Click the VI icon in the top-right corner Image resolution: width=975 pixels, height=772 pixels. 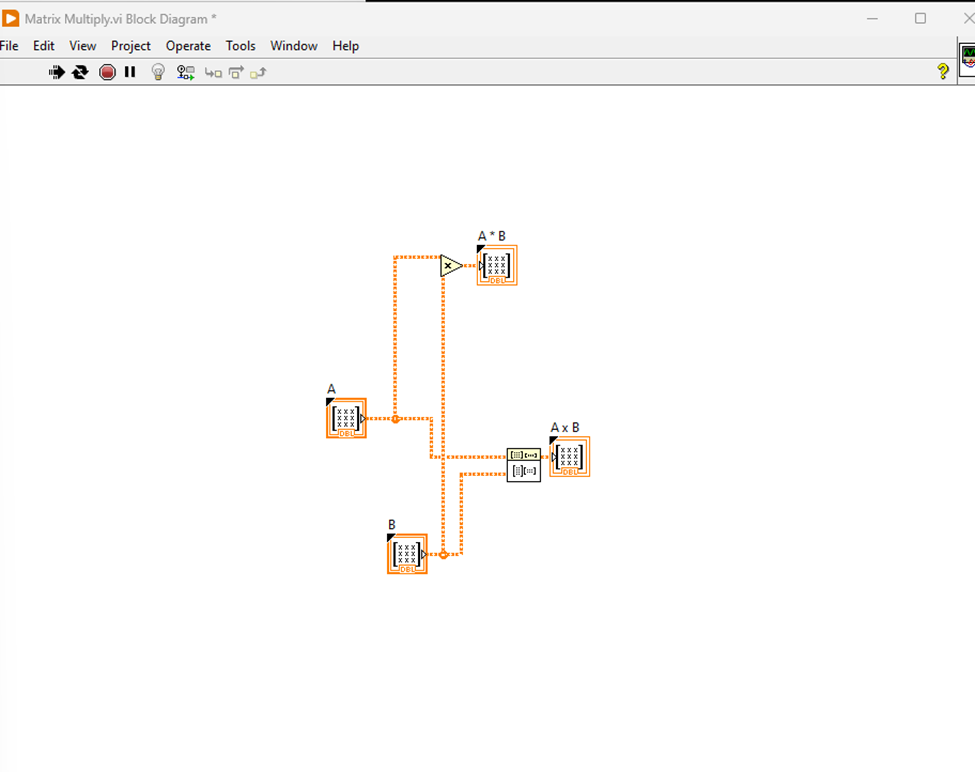click(x=966, y=62)
